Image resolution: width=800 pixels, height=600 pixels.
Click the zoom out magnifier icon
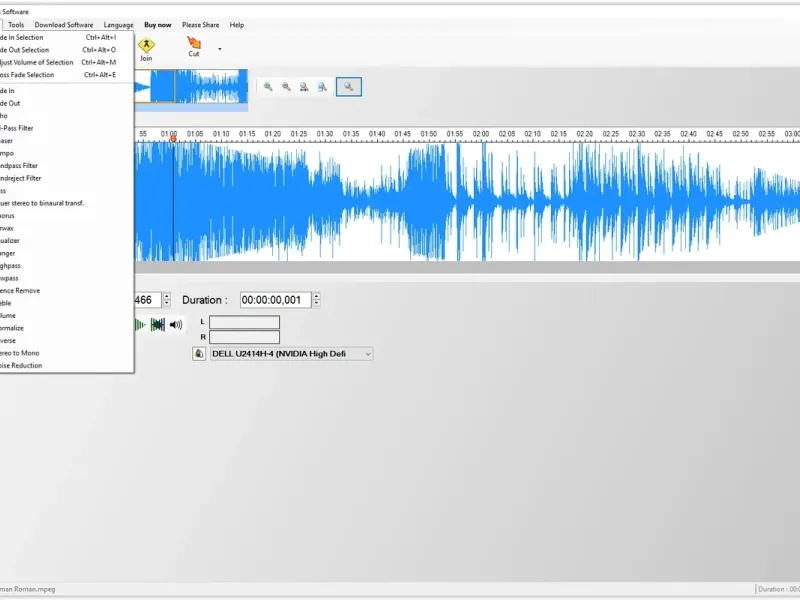[x=286, y=87]
